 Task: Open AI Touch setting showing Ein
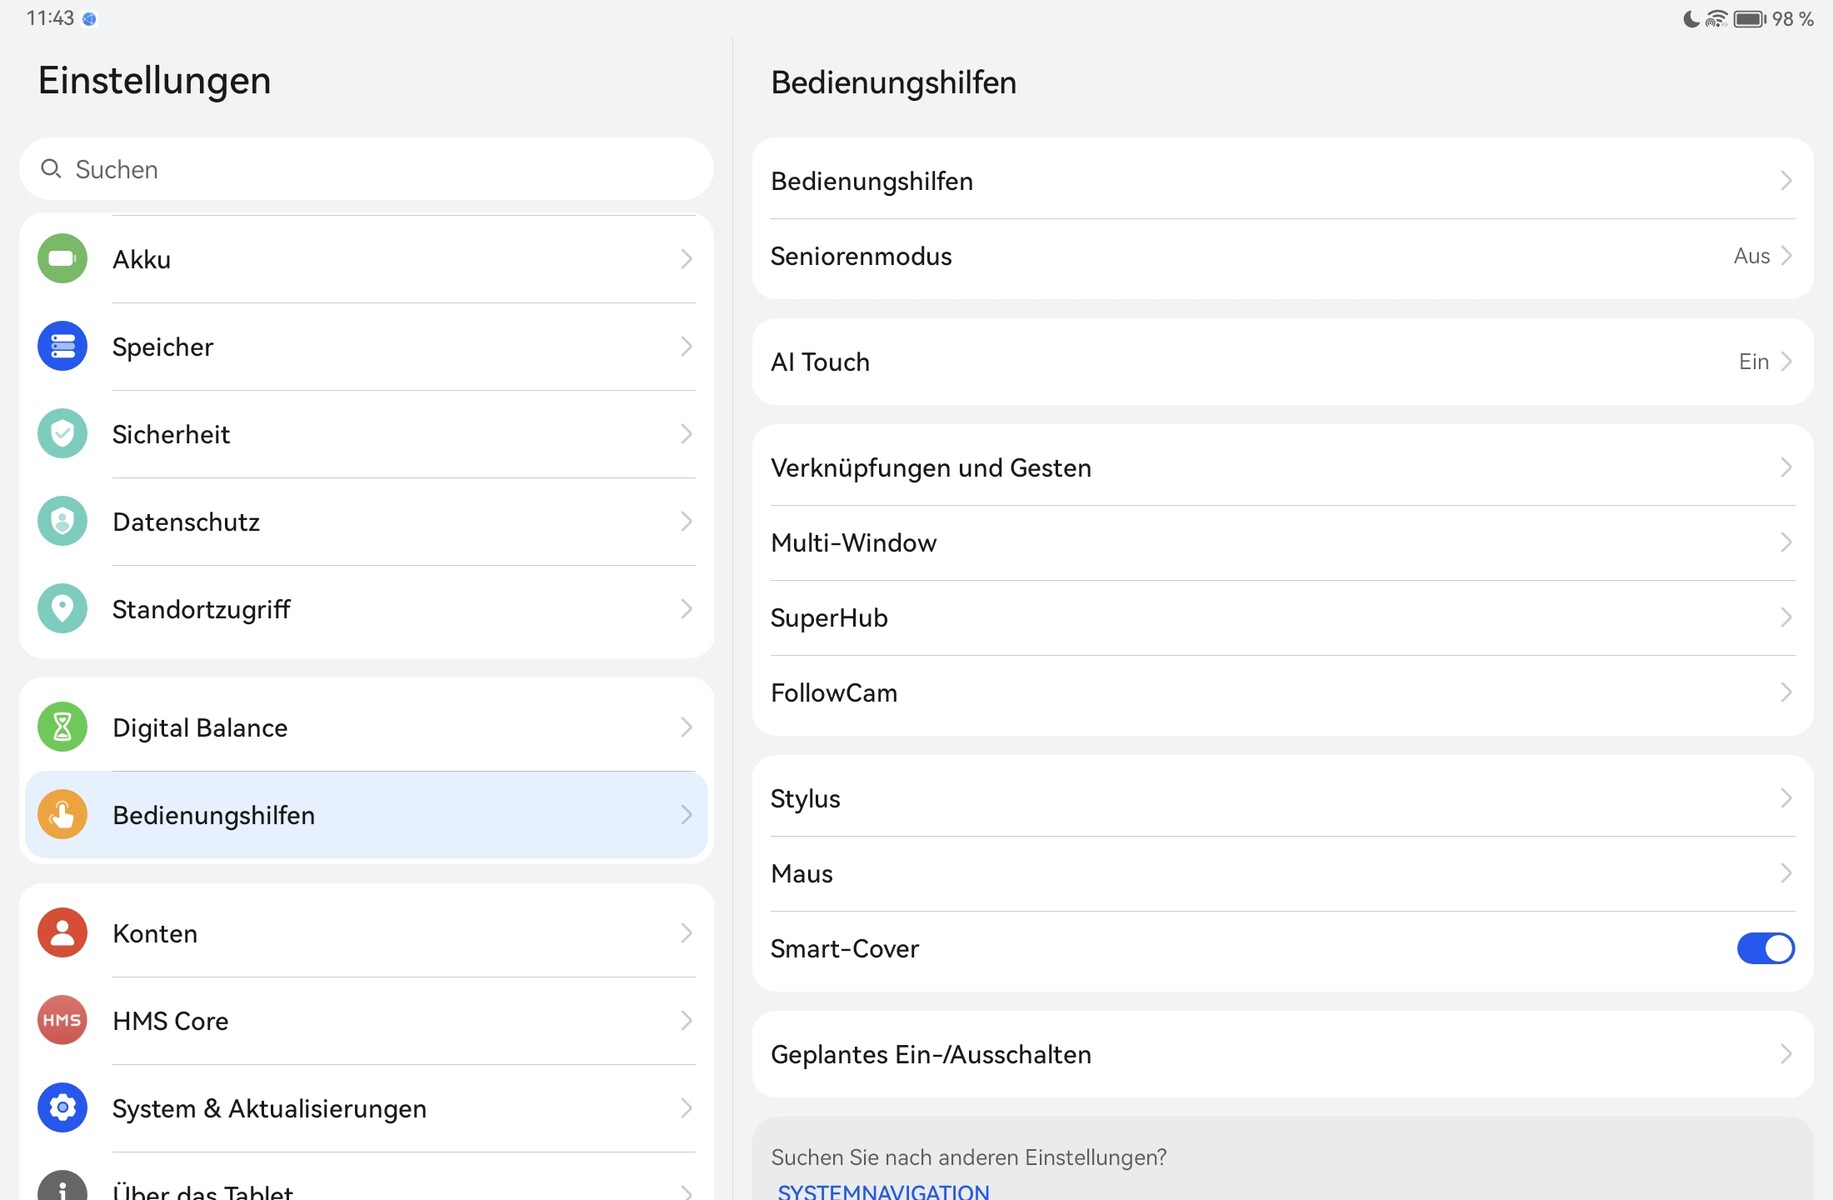(1282, 362)
